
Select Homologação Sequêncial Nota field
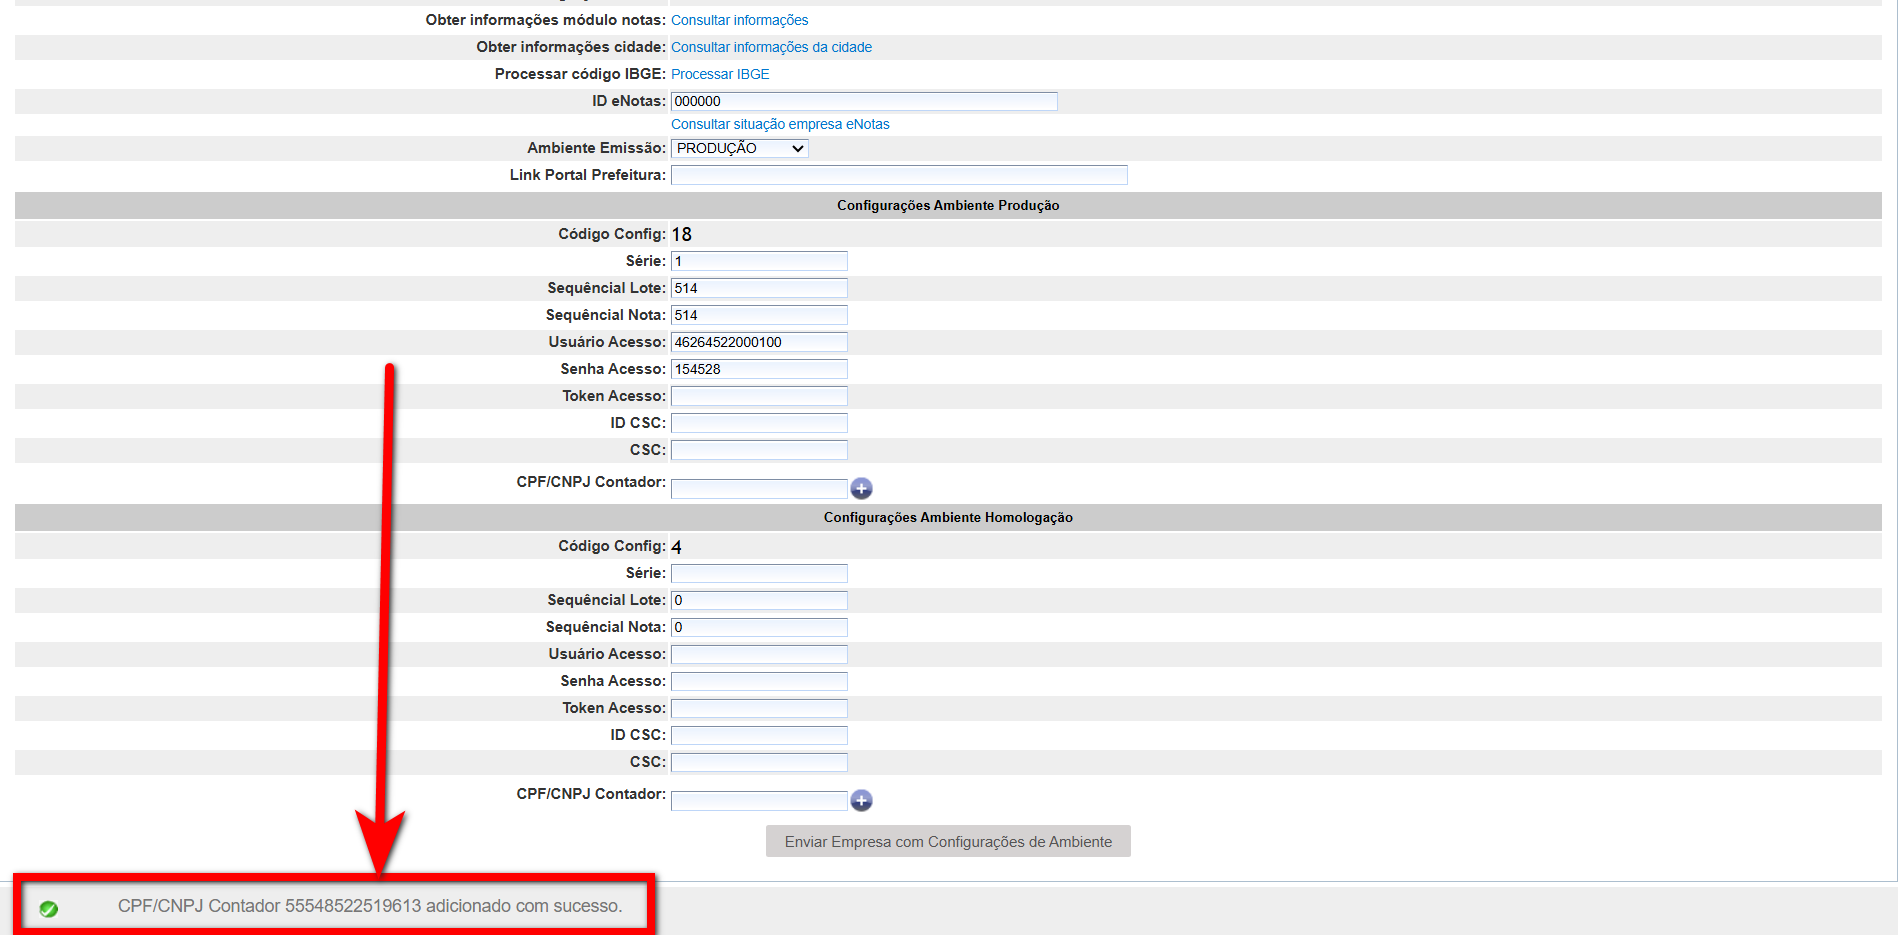pyautogui.click(x=759, y=627)
